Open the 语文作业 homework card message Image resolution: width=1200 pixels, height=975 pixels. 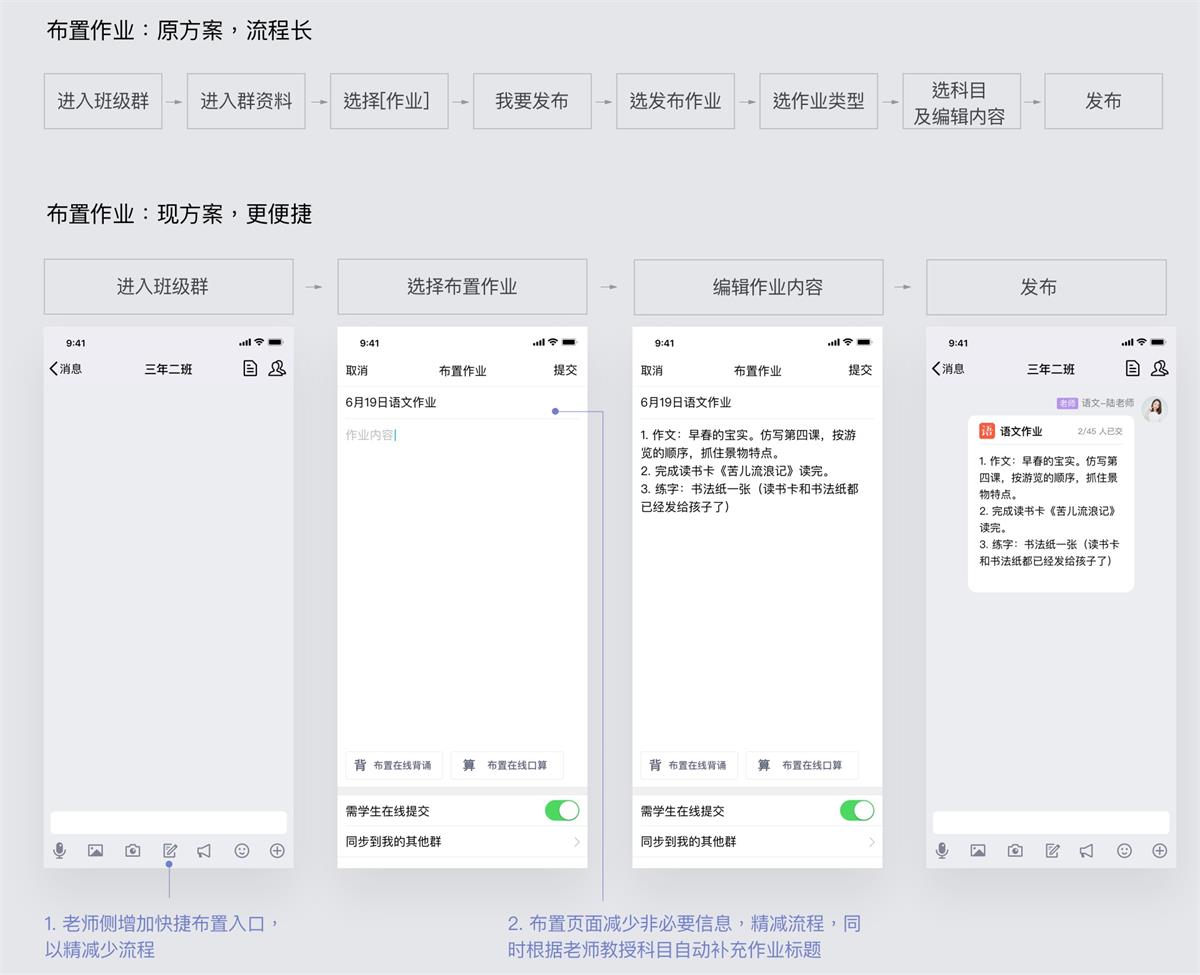(1051, 504)
